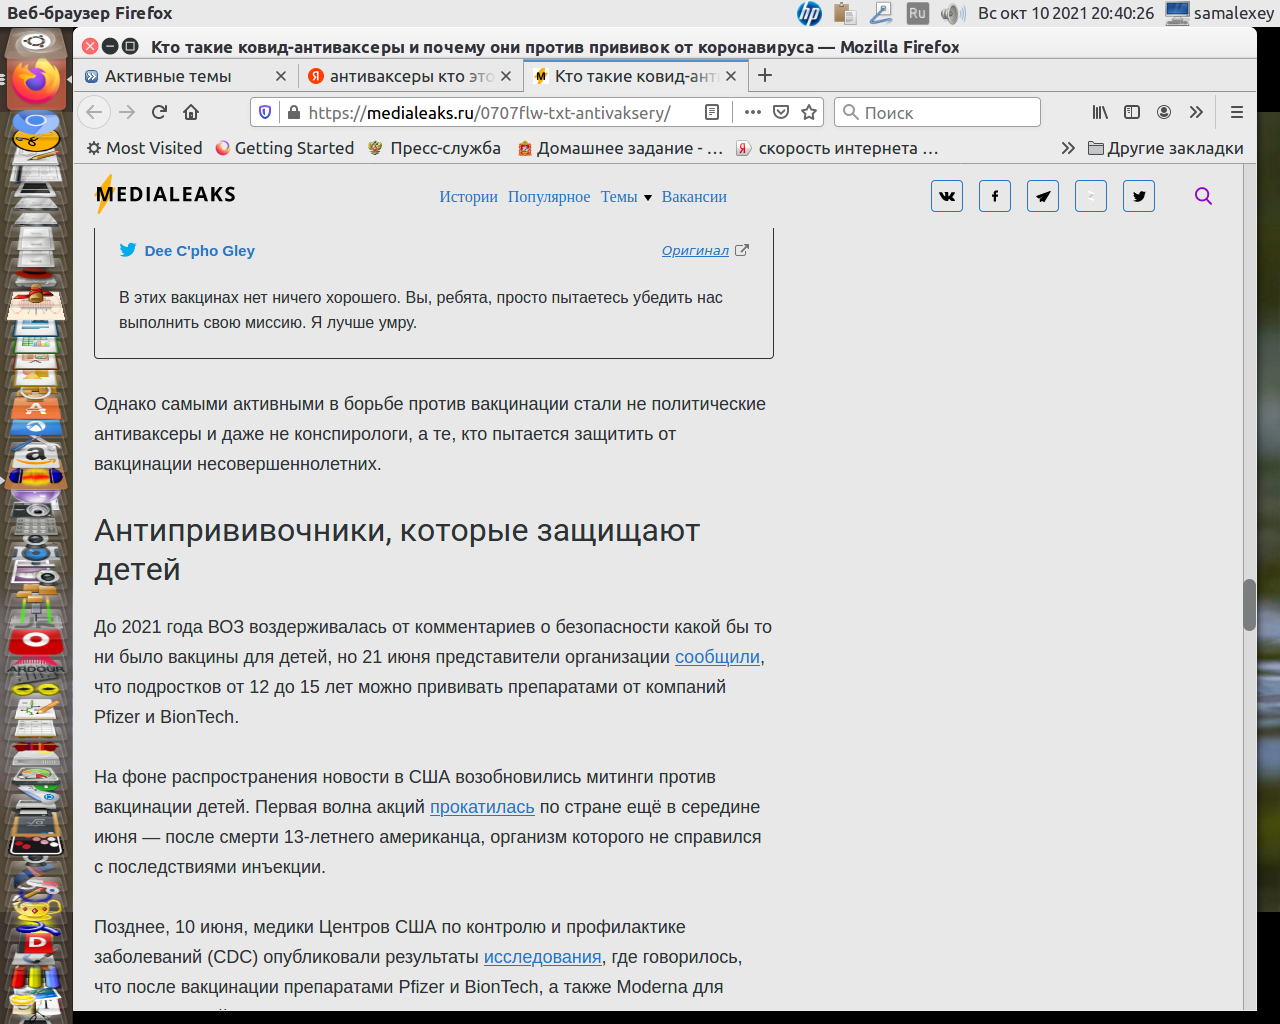Open the Firefox home page

(191, 112)
